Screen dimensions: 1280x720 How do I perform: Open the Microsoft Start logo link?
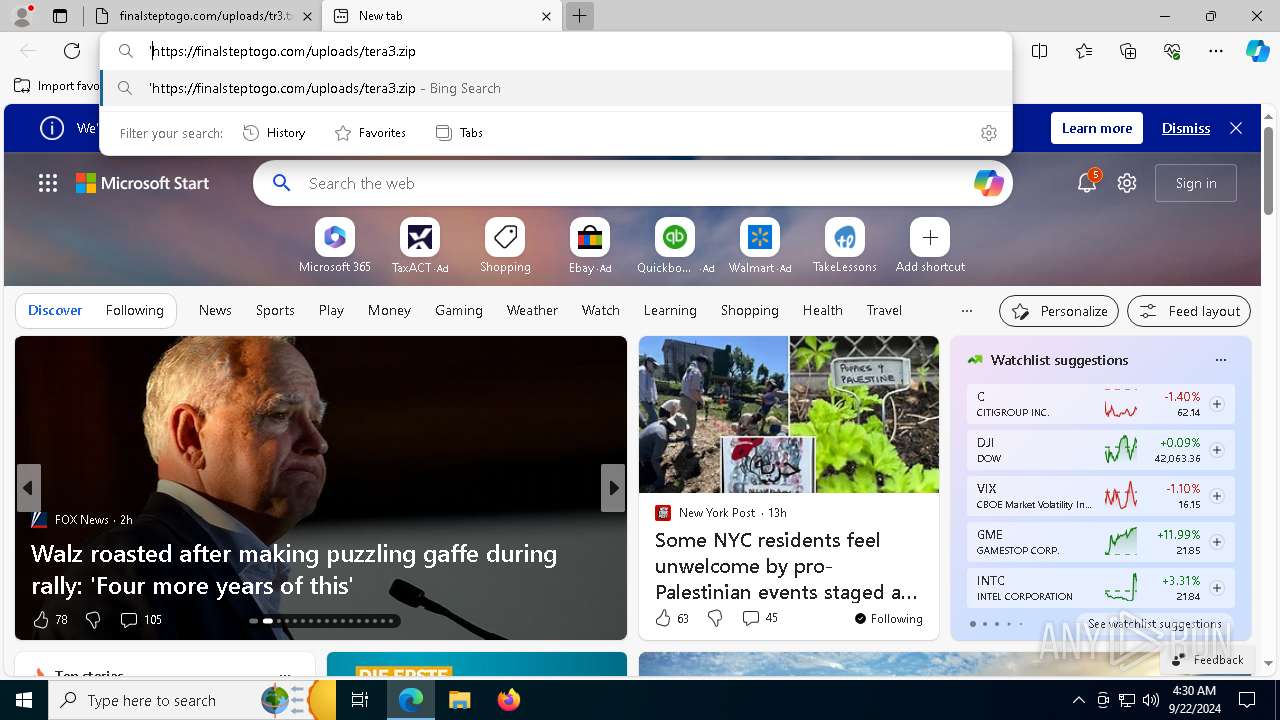click(143, 183)
